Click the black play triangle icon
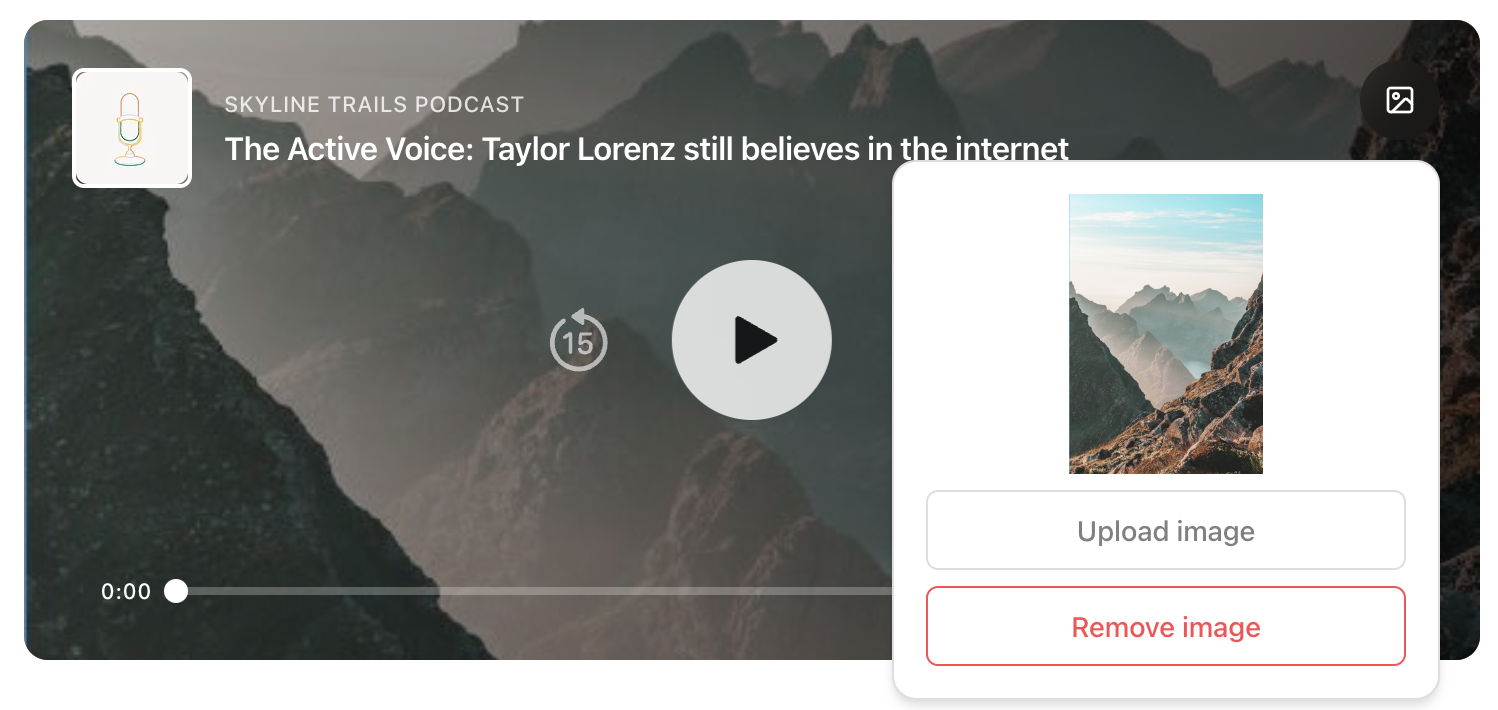 755,340
